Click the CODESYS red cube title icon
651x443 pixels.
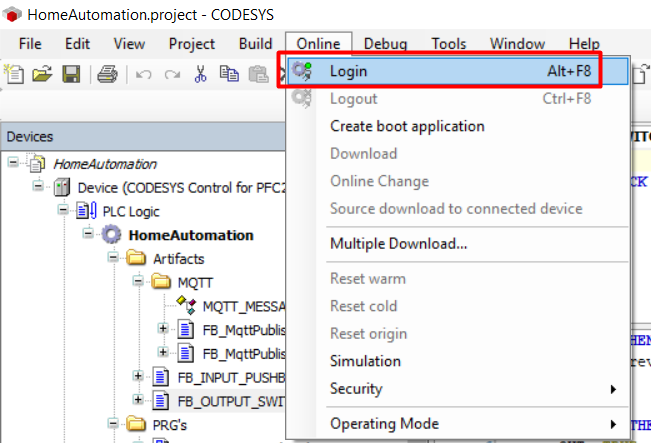click(x=12, y=15)
